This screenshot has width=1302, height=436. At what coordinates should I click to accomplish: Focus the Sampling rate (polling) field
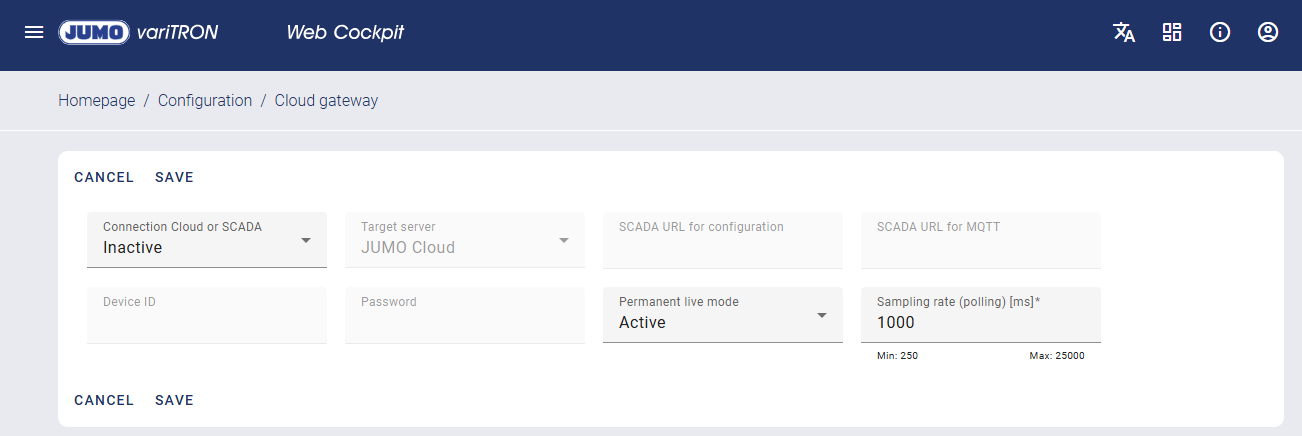pos(981,322)
